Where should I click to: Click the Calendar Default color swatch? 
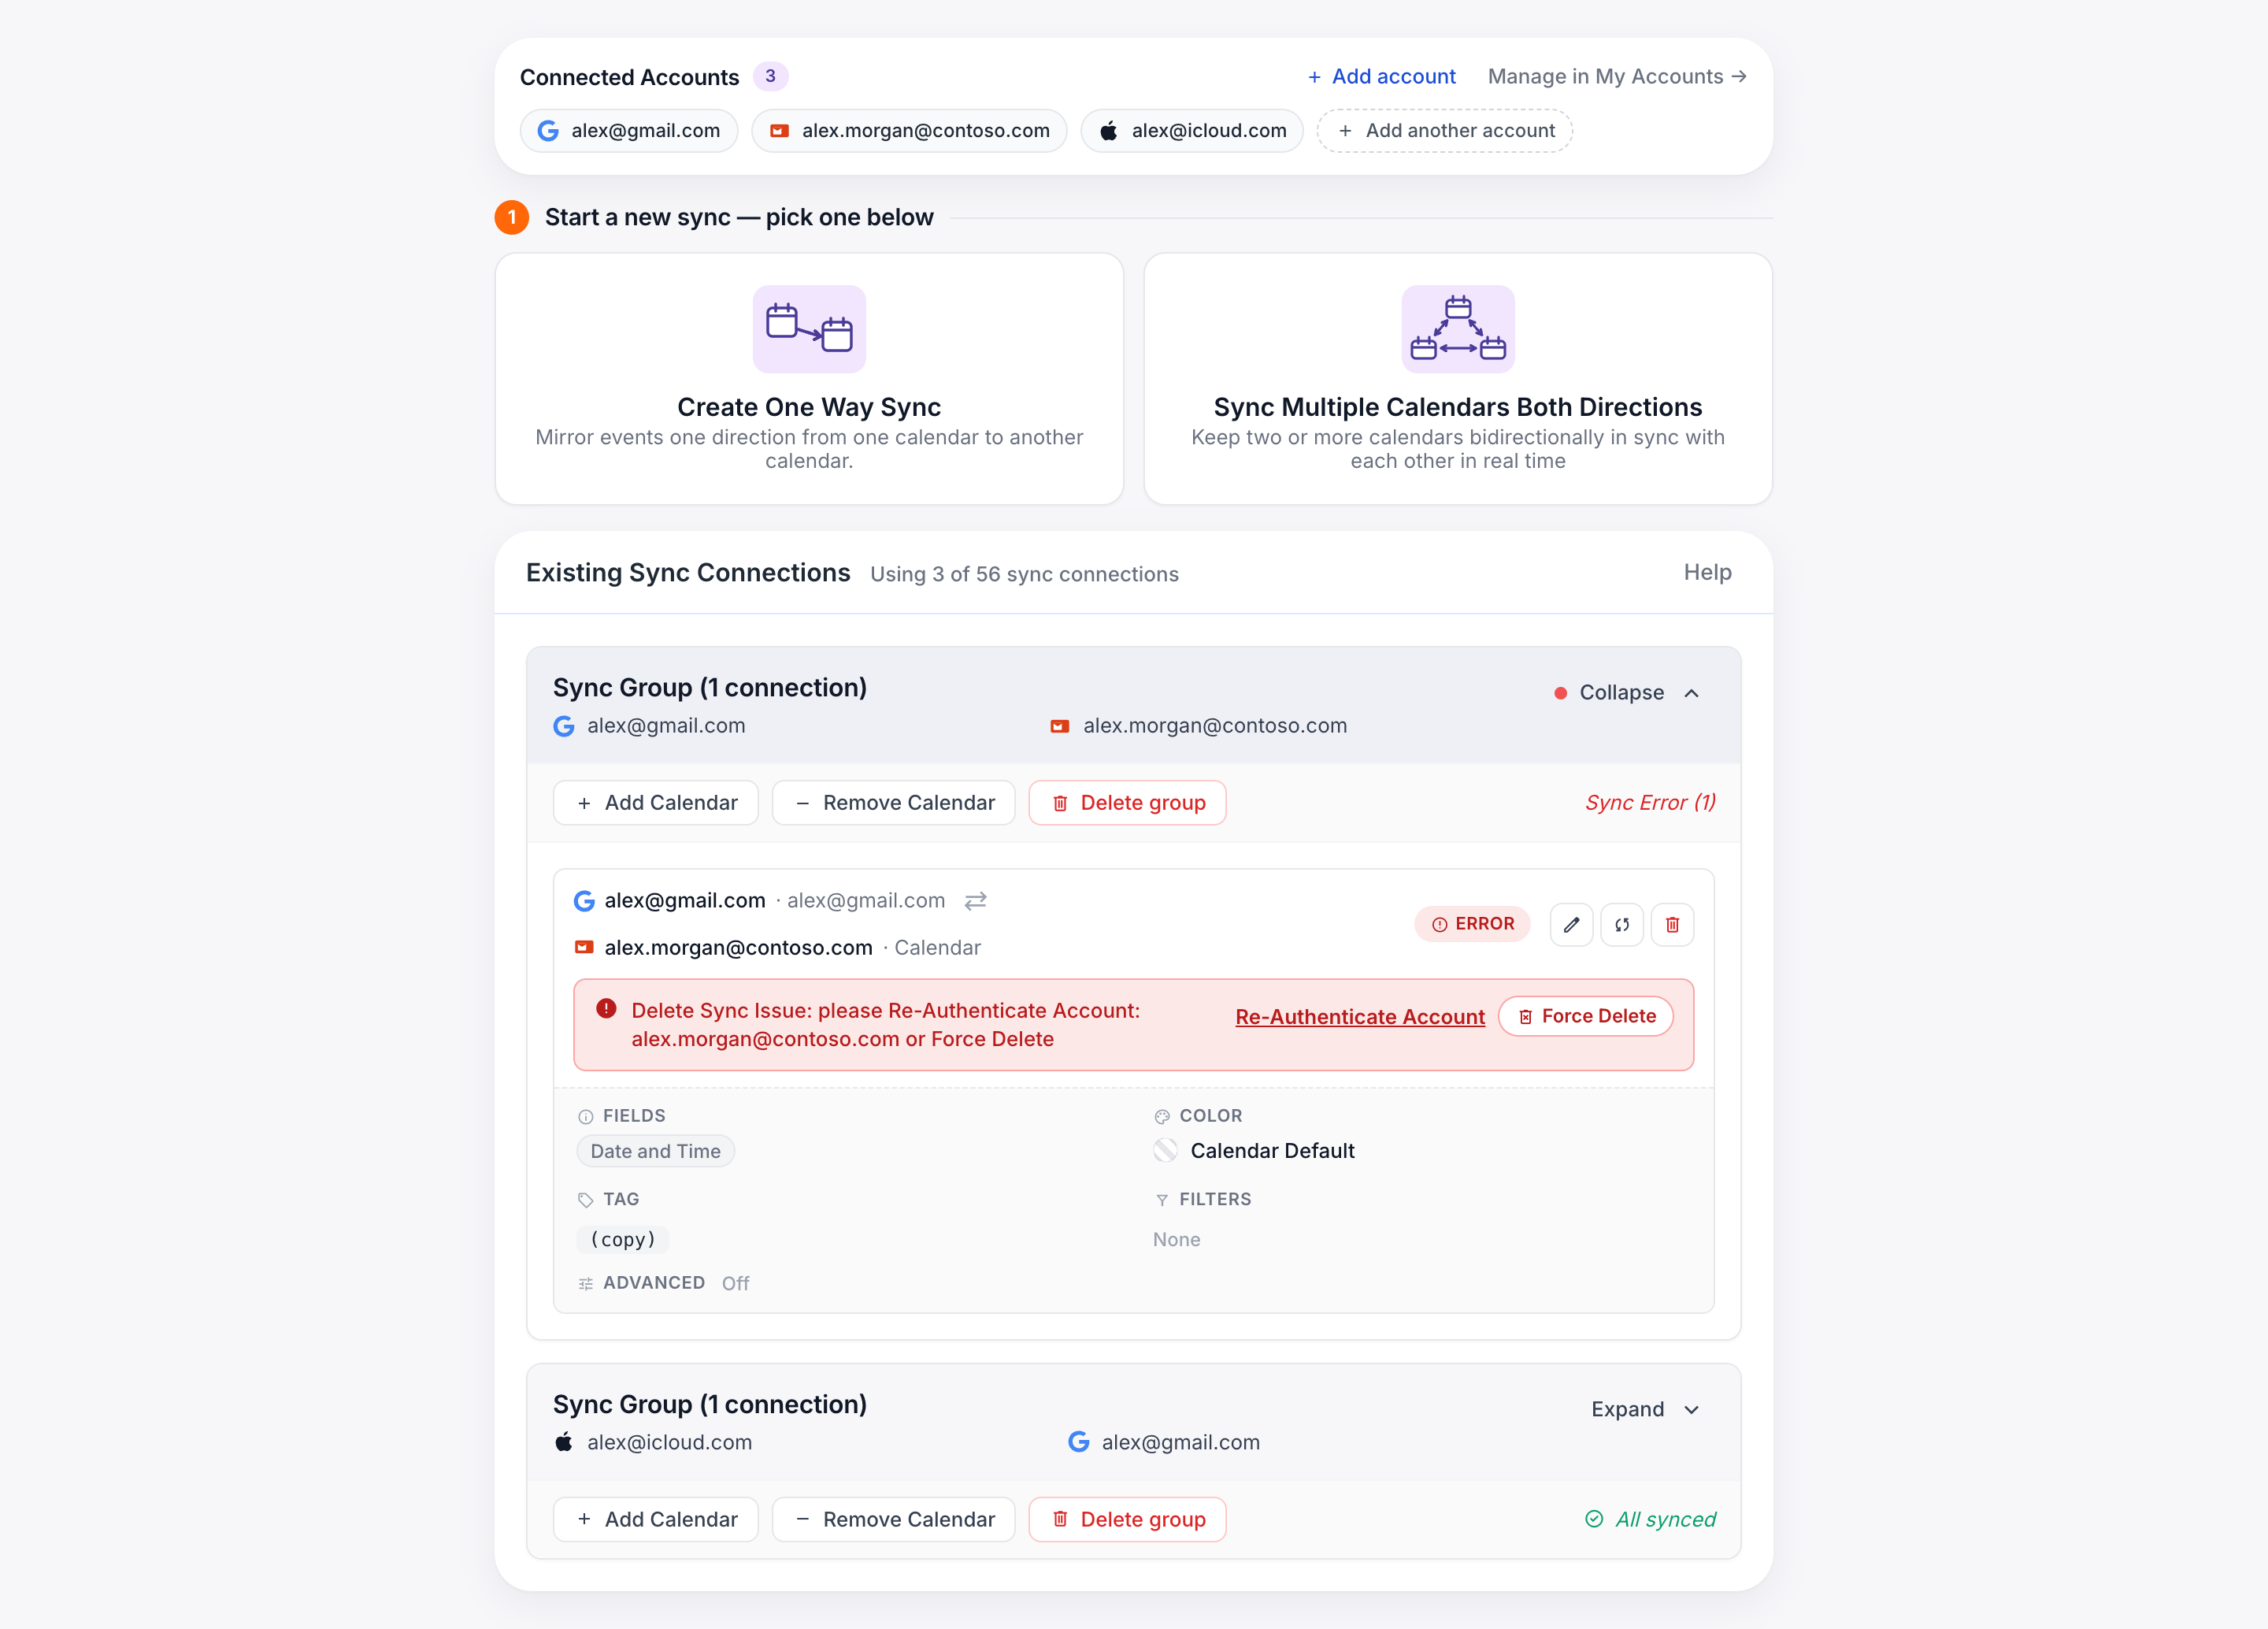click(x=1165, y=1151)
